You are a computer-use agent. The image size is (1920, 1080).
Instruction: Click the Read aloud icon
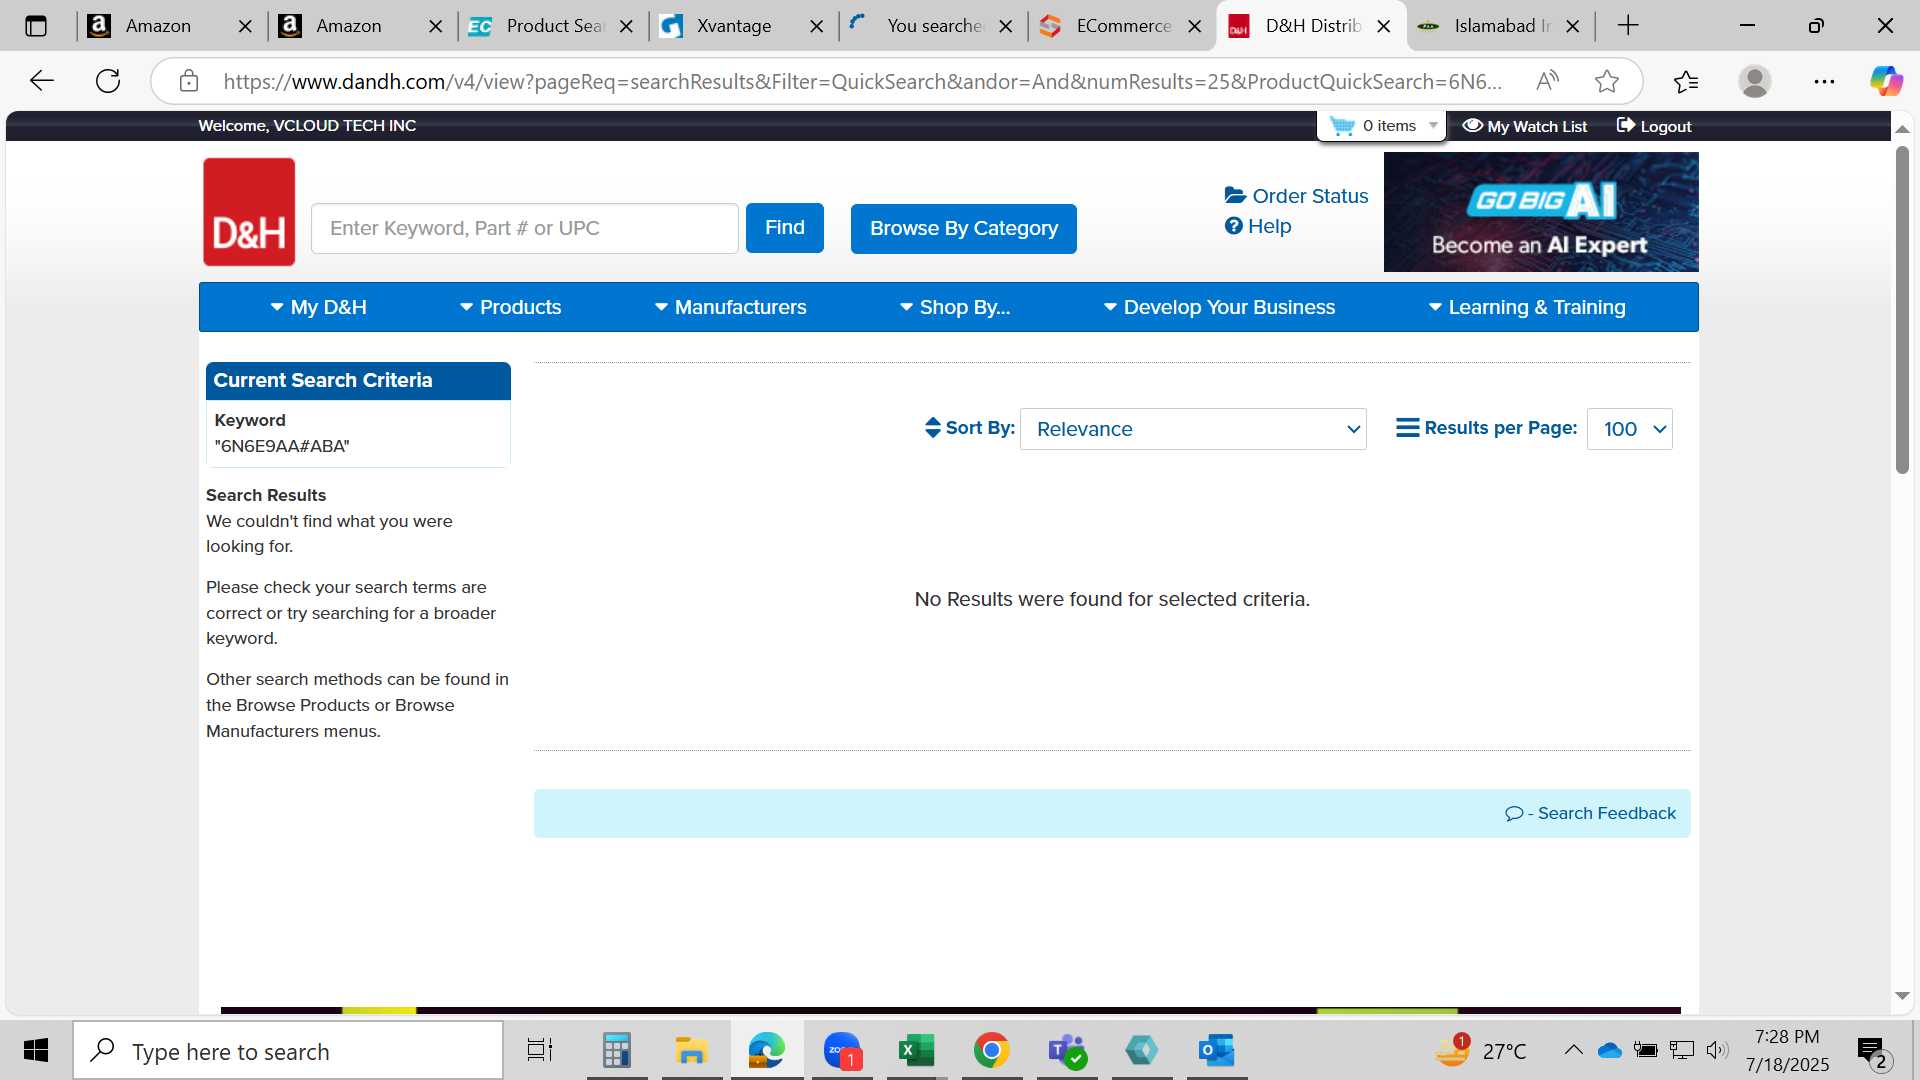point(1548,81)
